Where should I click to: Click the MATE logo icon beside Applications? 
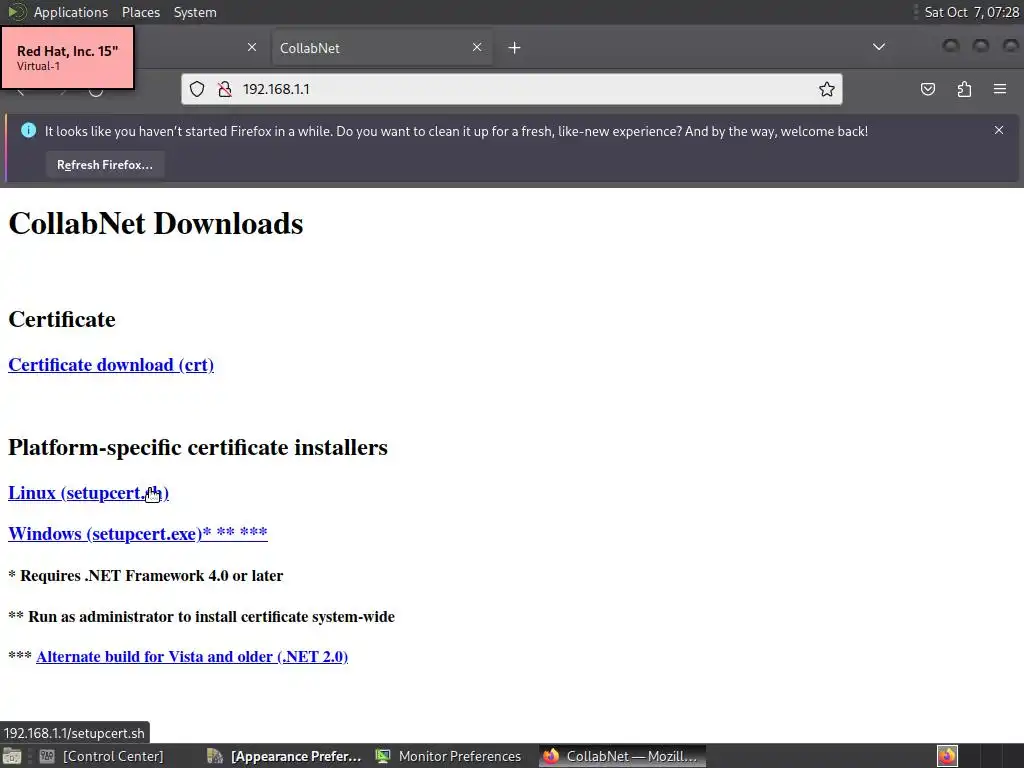point(16,12)
